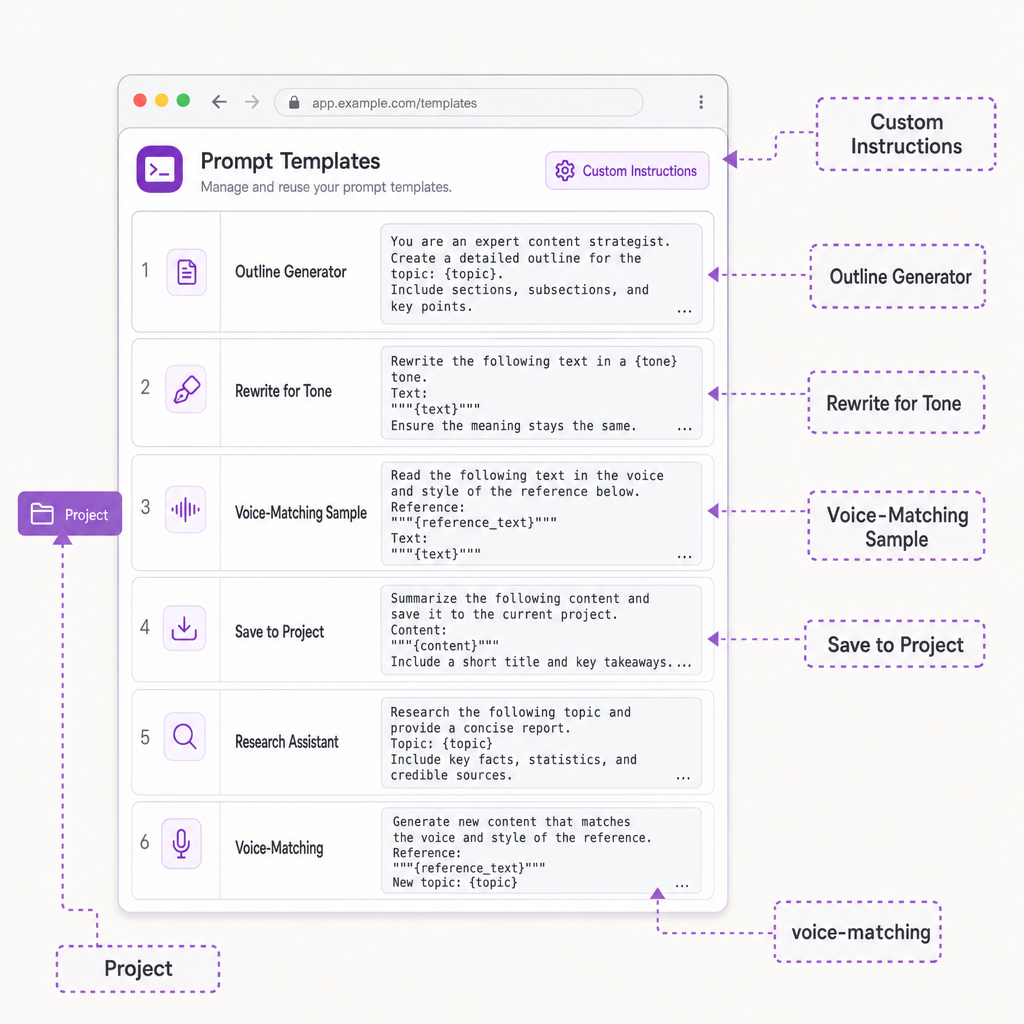Go back with the browser back arrow
This screenshot has width=1024, height=1024.
(x=219, y=102)
